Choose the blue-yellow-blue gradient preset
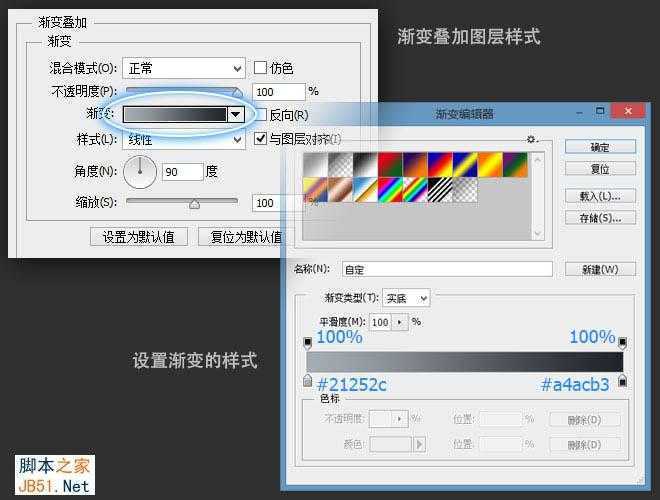This screenshot has height=500, width=660. click(x=465, y=165)
